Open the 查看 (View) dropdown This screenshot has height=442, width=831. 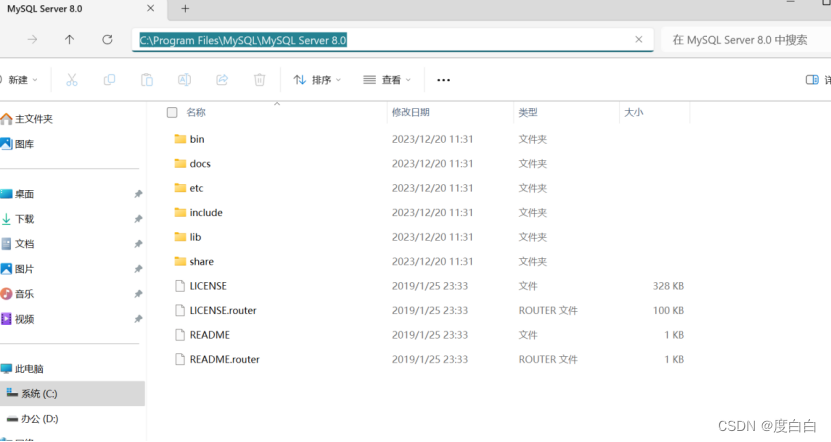[x=387, y=80]
